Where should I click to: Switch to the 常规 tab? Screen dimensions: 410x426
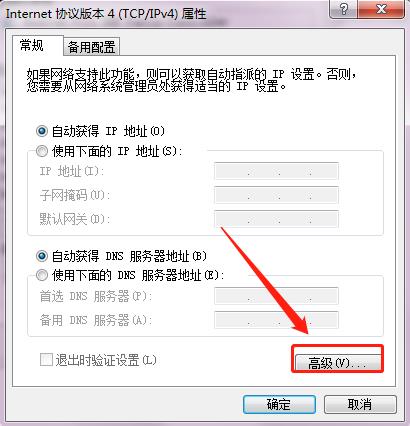click(x=32, y=45)
